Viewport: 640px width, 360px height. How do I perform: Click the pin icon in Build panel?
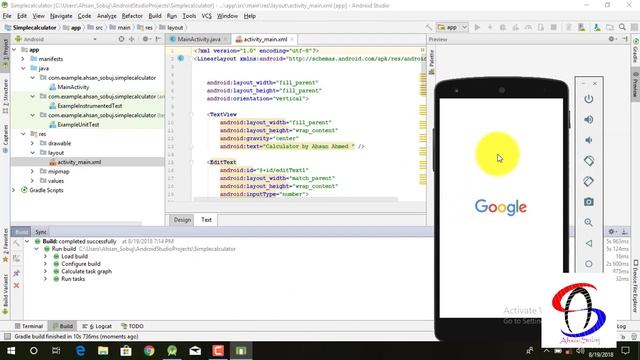[x=16, y=273]
